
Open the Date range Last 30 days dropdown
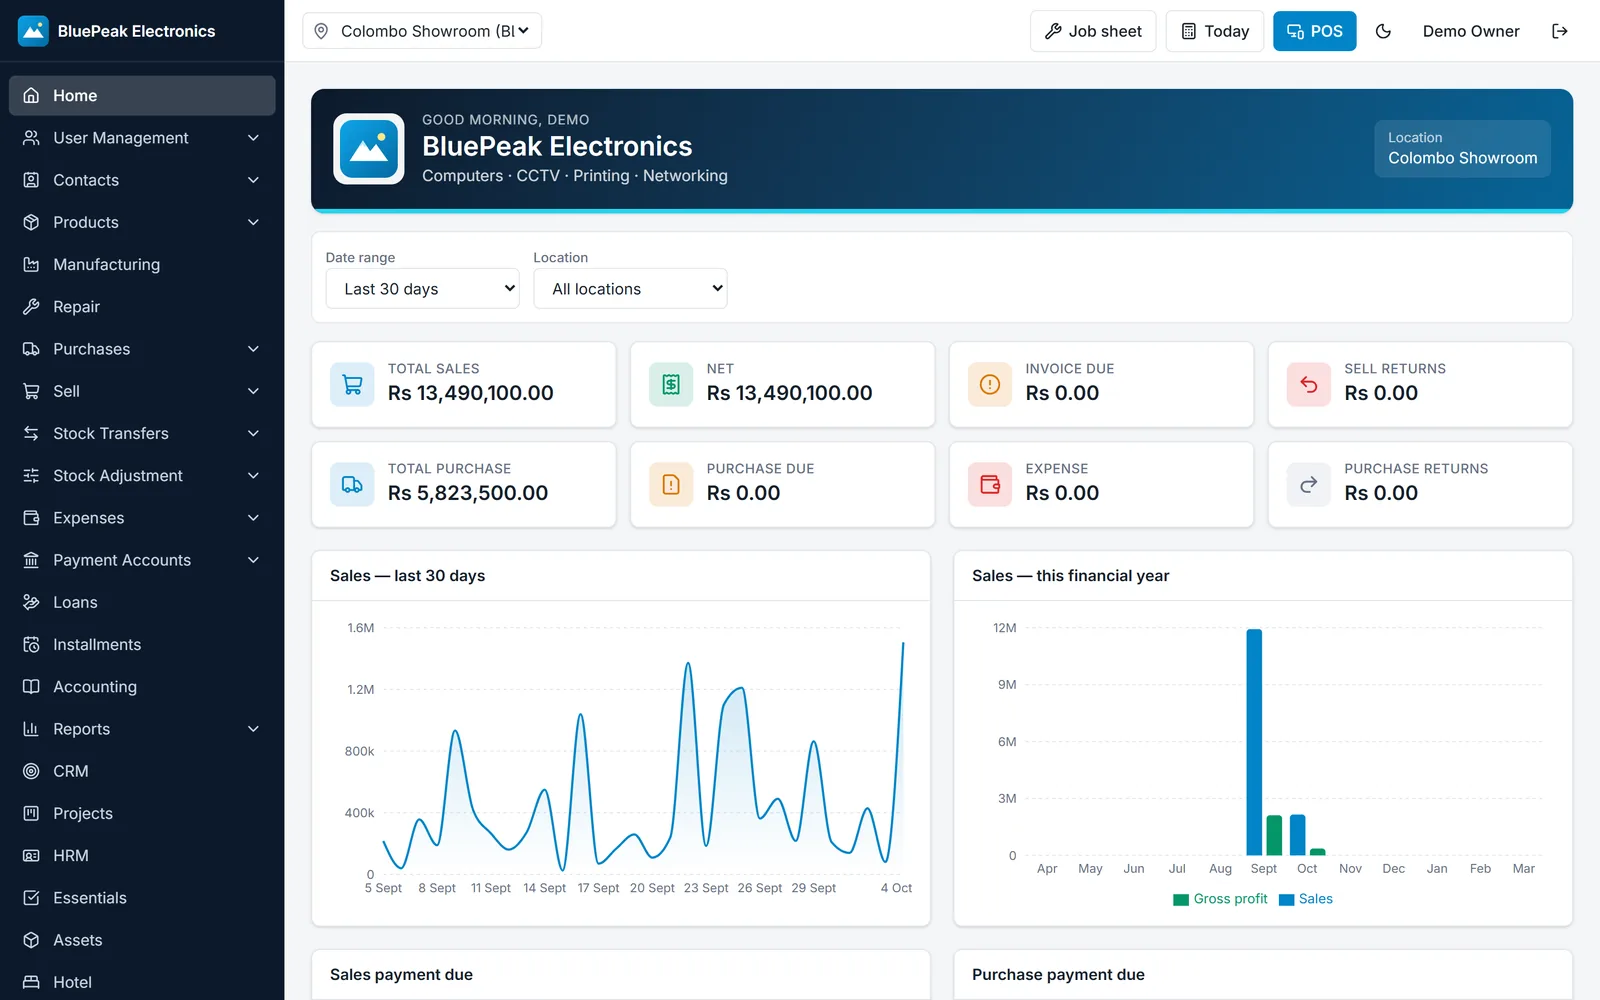[x=423, y=289]
